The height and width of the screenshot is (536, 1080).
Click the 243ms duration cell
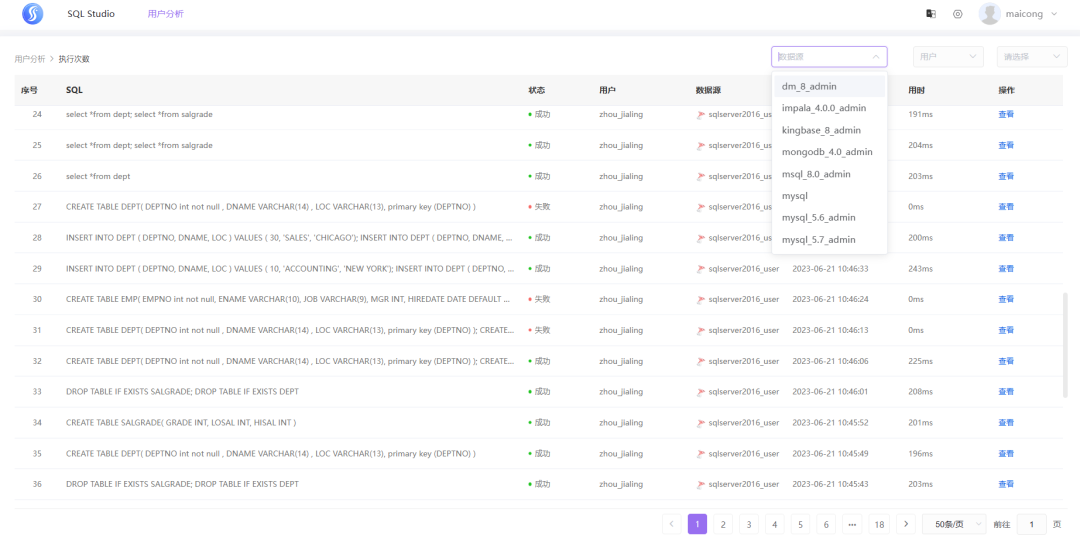pyautogui.click(x=920, y=269)
